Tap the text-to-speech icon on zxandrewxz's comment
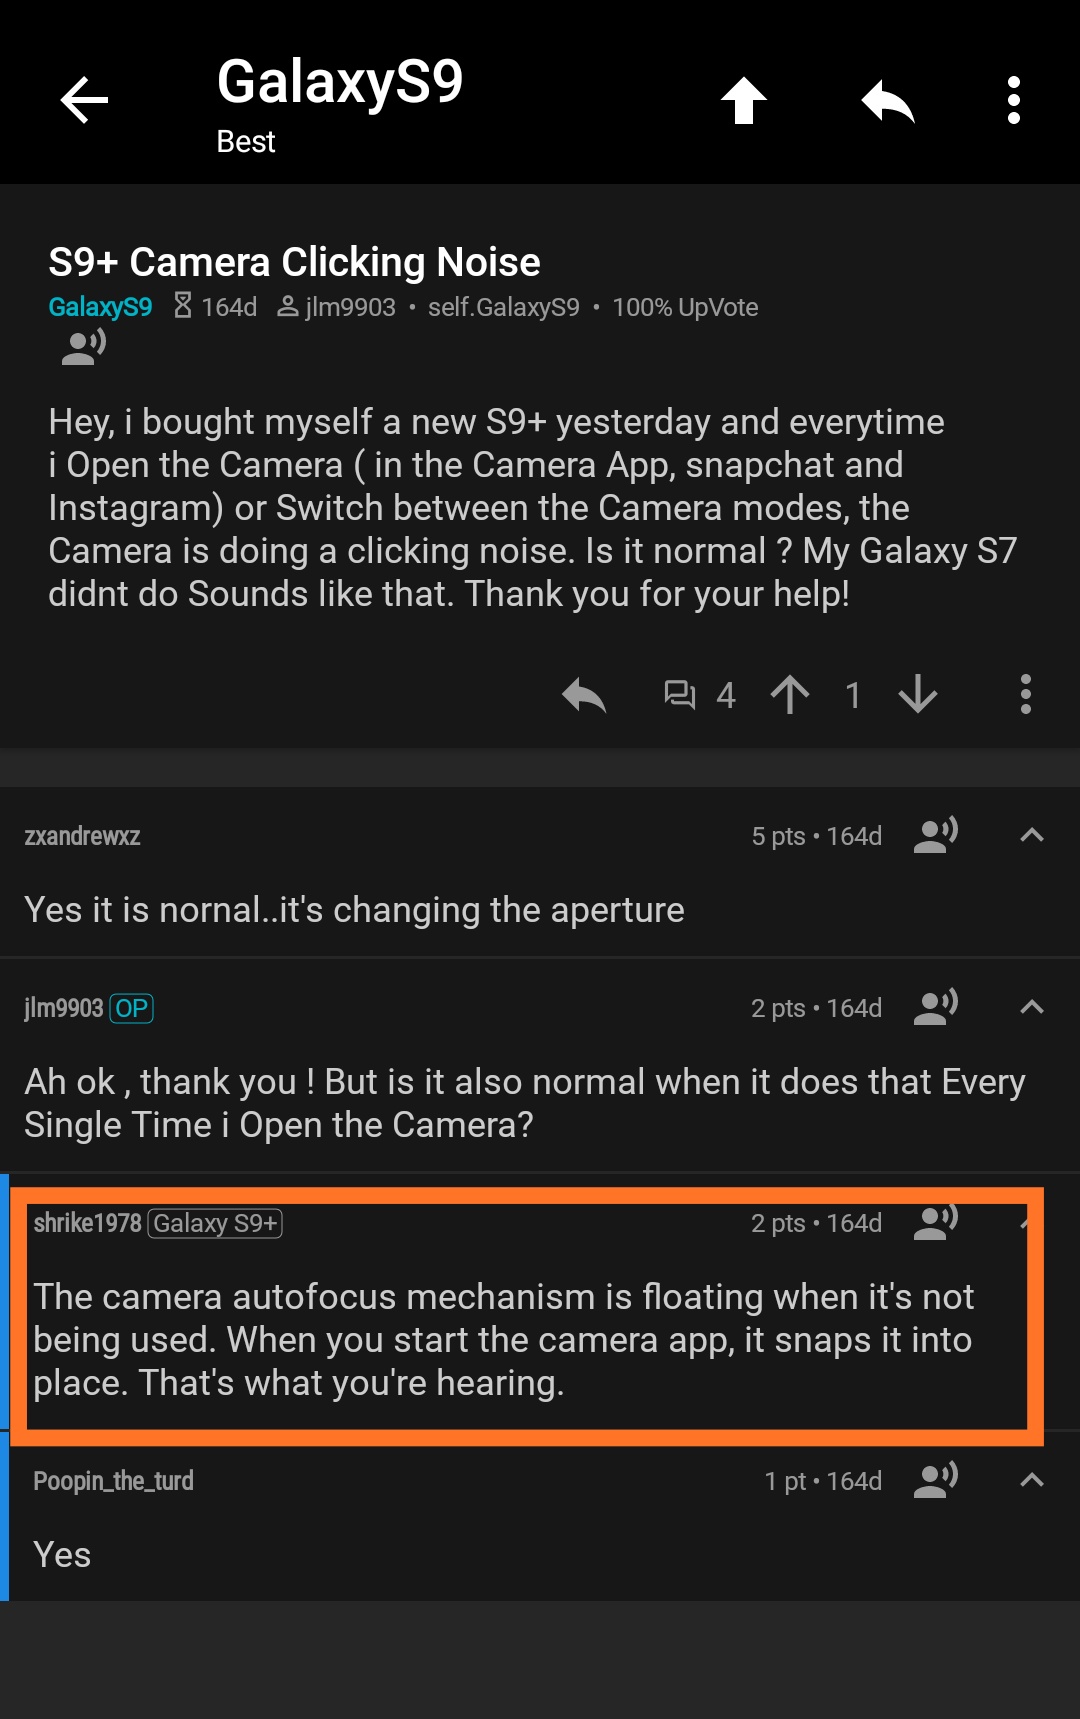1080x1719 pixels. [934, 835]
